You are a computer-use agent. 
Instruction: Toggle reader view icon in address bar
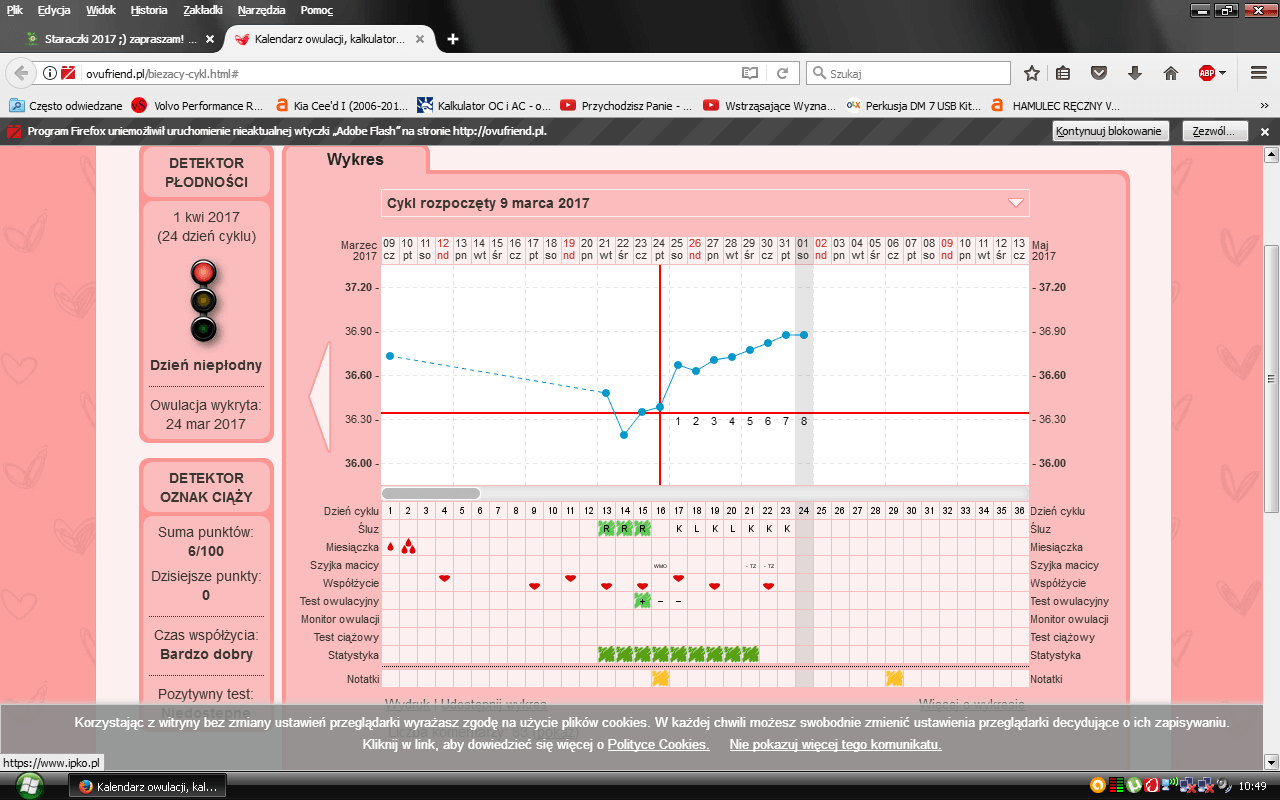[750, 73]
